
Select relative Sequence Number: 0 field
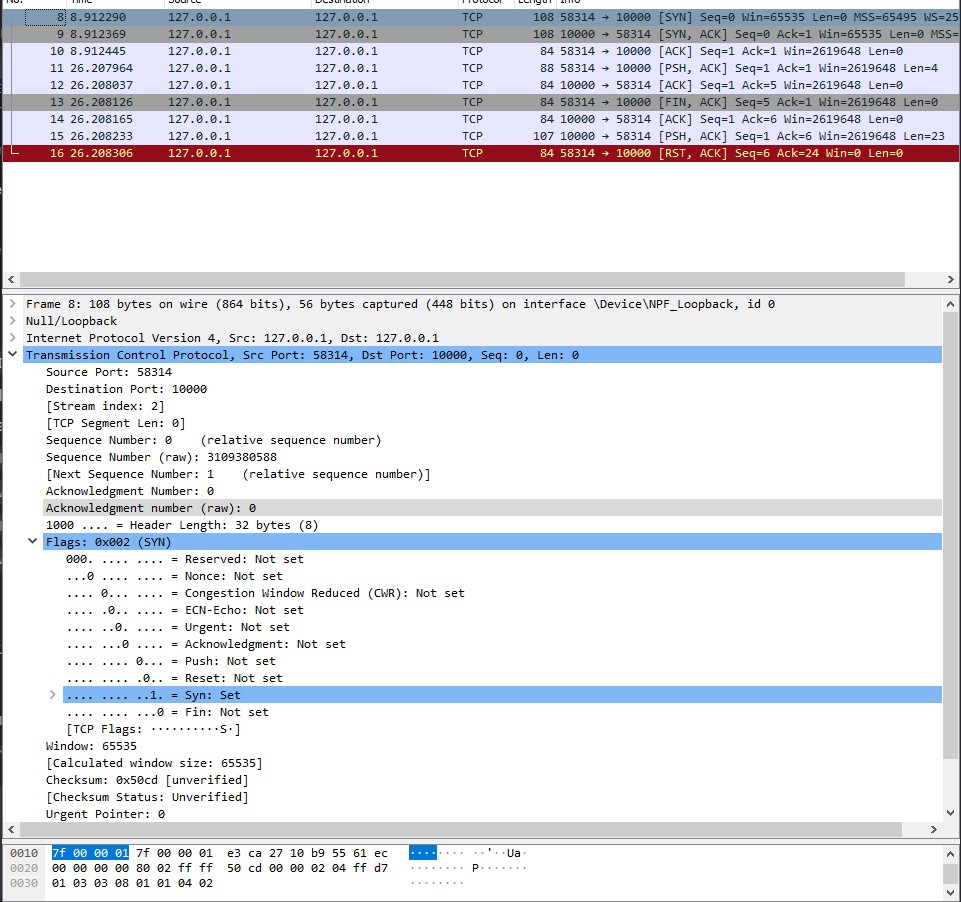[x=213, y=441]
